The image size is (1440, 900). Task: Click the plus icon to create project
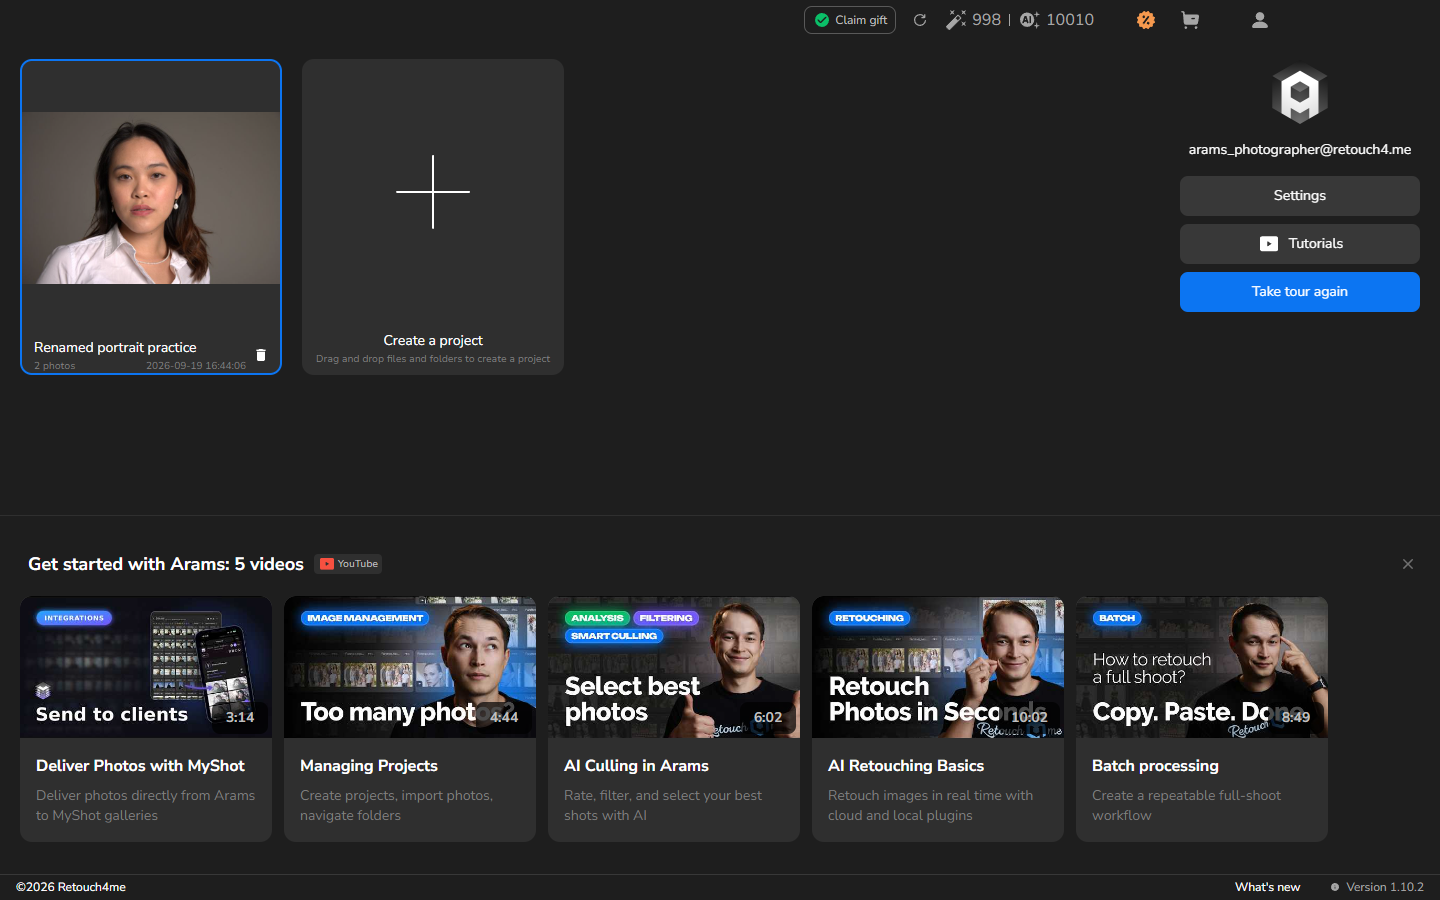pyautogui.click(x=433, y=192)
